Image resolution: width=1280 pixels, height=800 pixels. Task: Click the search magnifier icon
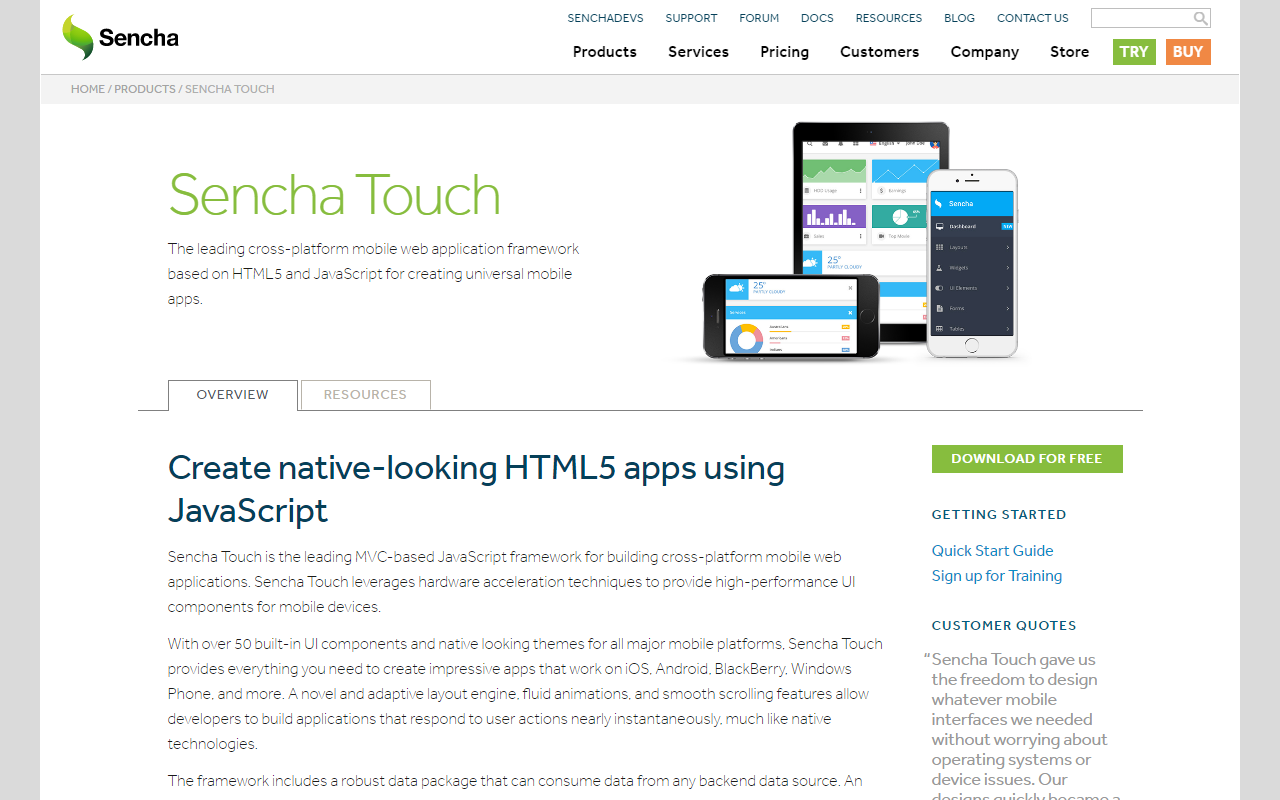1200,18
